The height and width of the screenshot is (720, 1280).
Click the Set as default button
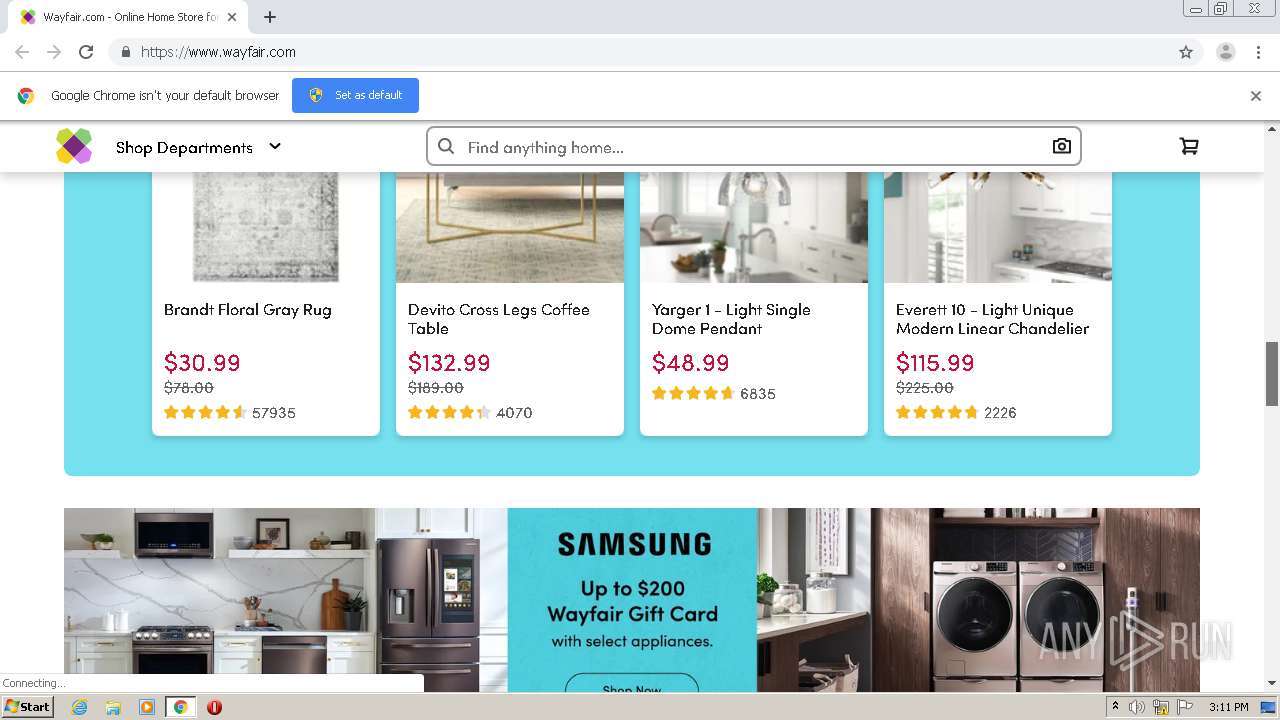(x=355, y=95)
